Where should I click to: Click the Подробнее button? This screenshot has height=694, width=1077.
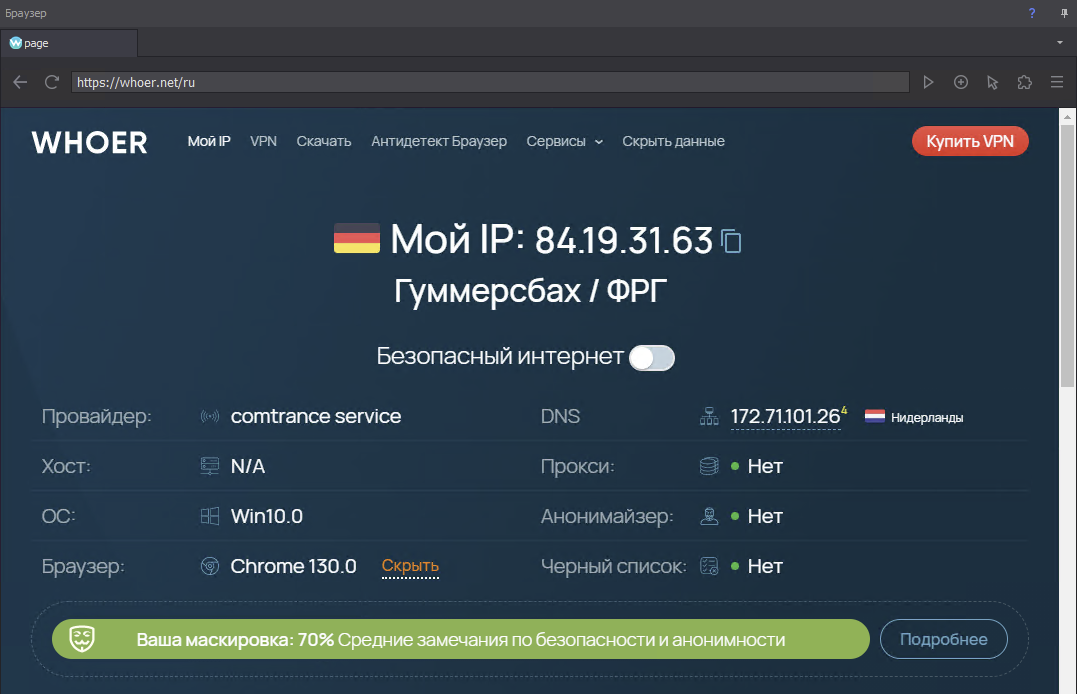coord(944,639)
